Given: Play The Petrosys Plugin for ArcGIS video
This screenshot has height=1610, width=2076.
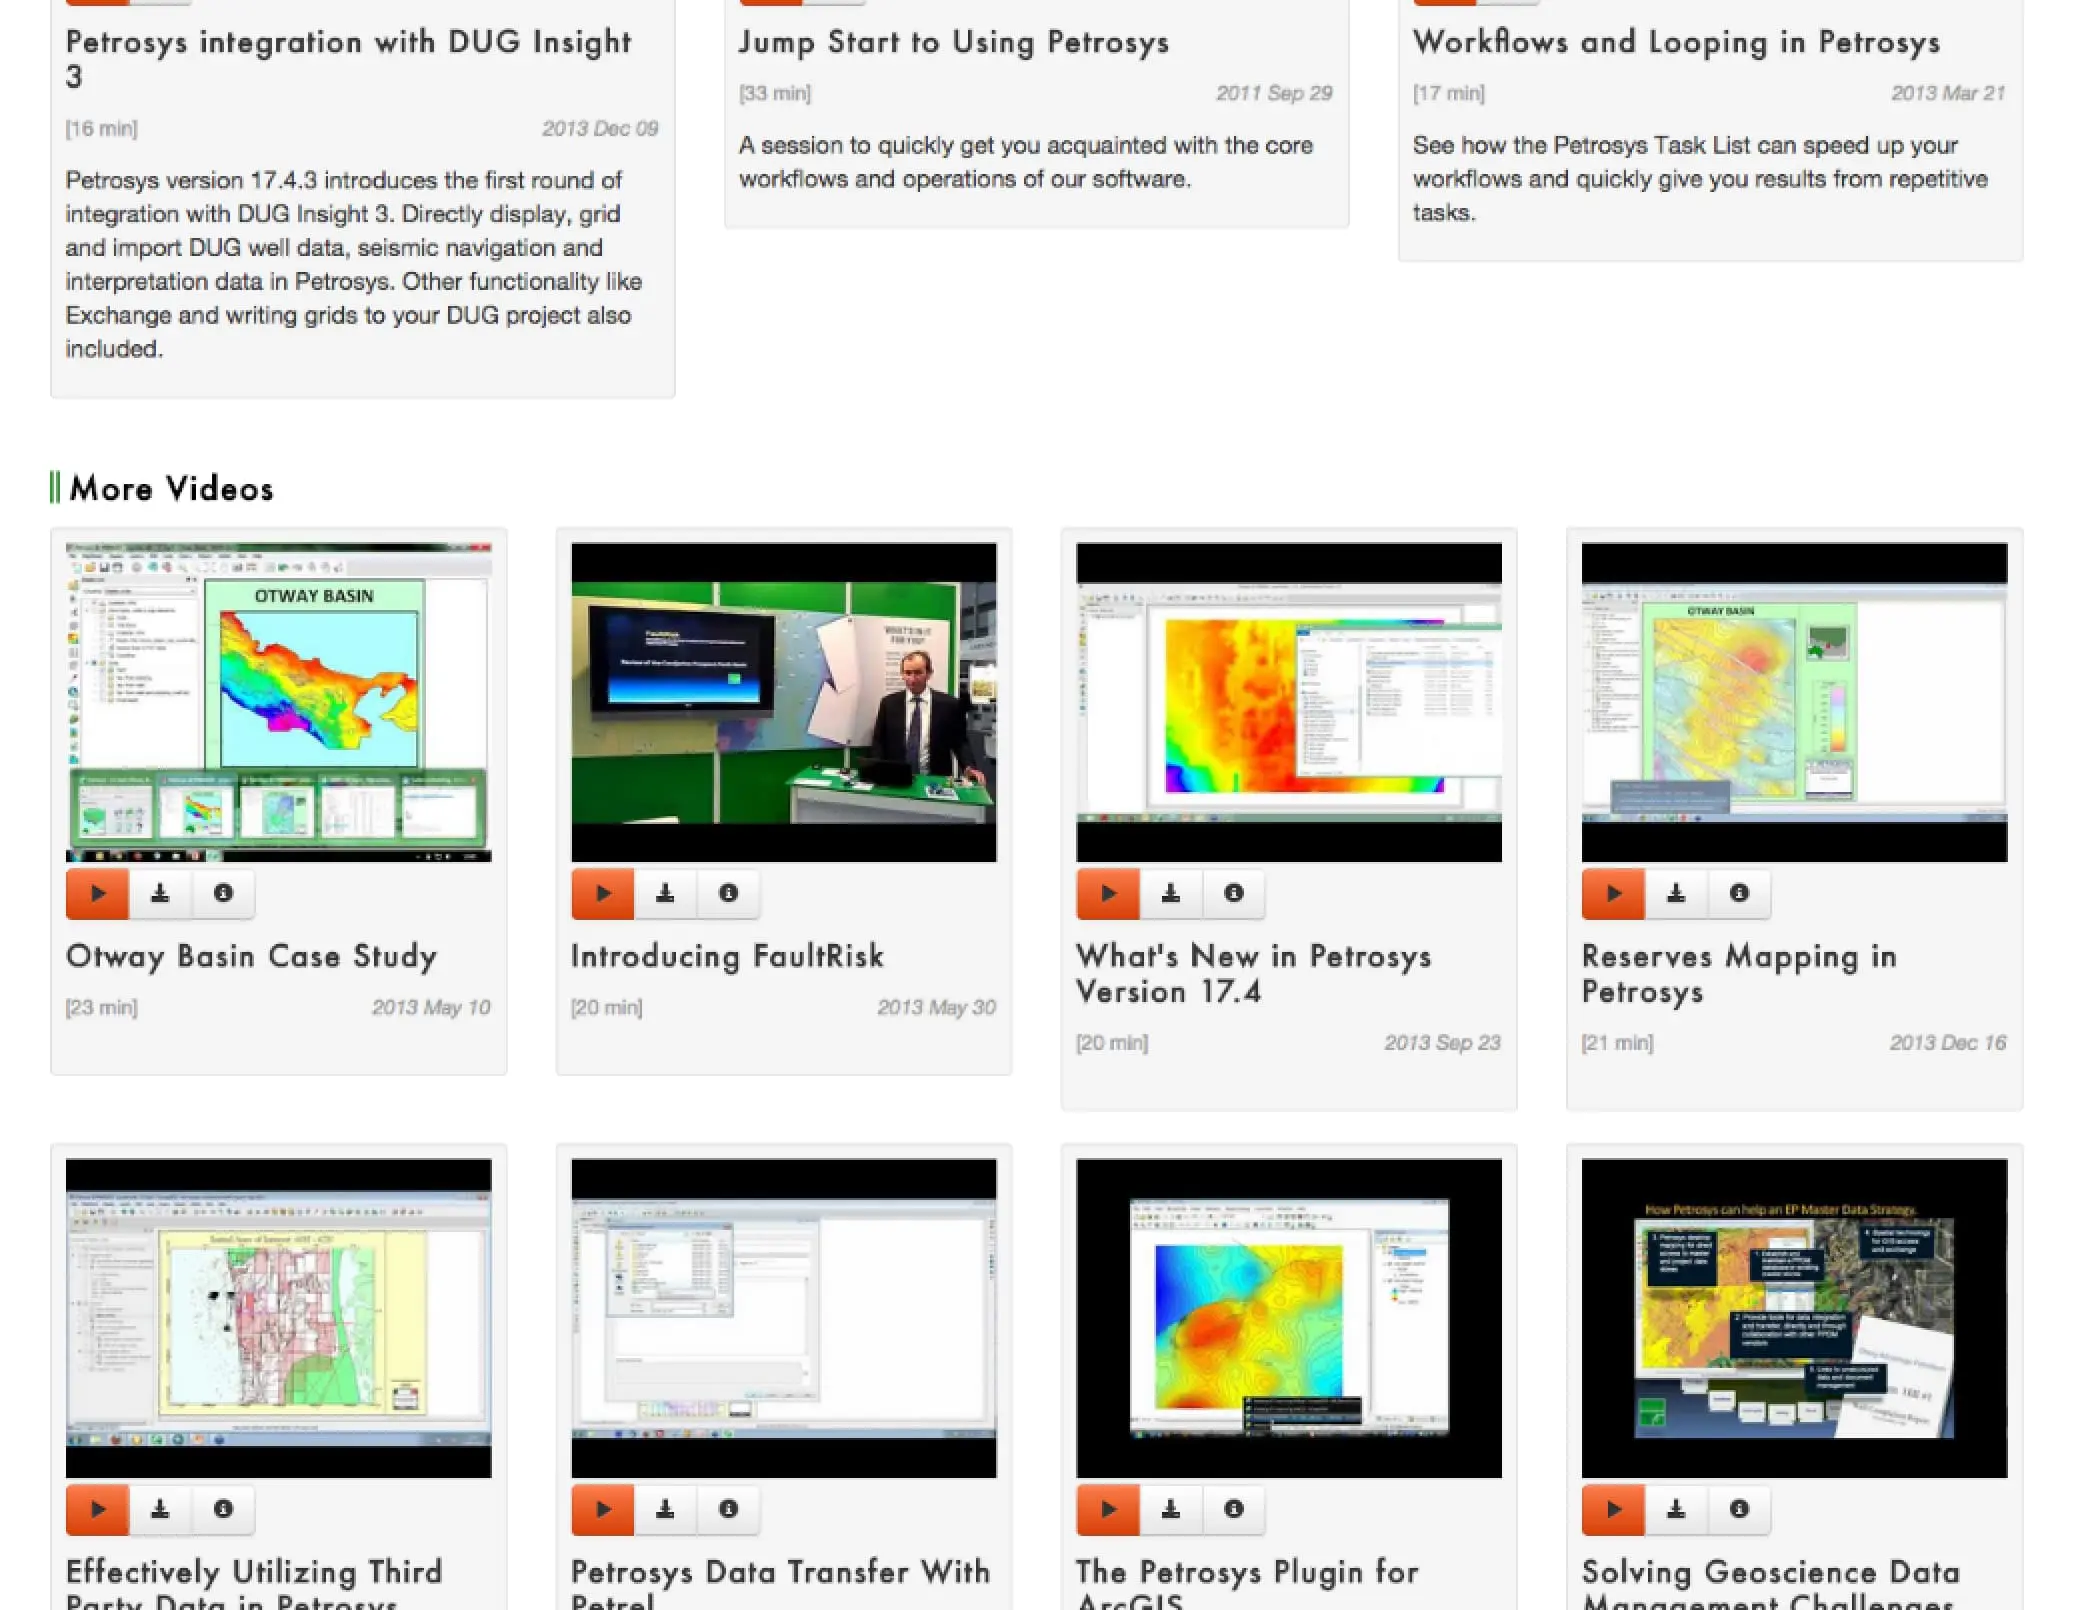Looking at the screenshot, I should [x=1108, y=1509].
